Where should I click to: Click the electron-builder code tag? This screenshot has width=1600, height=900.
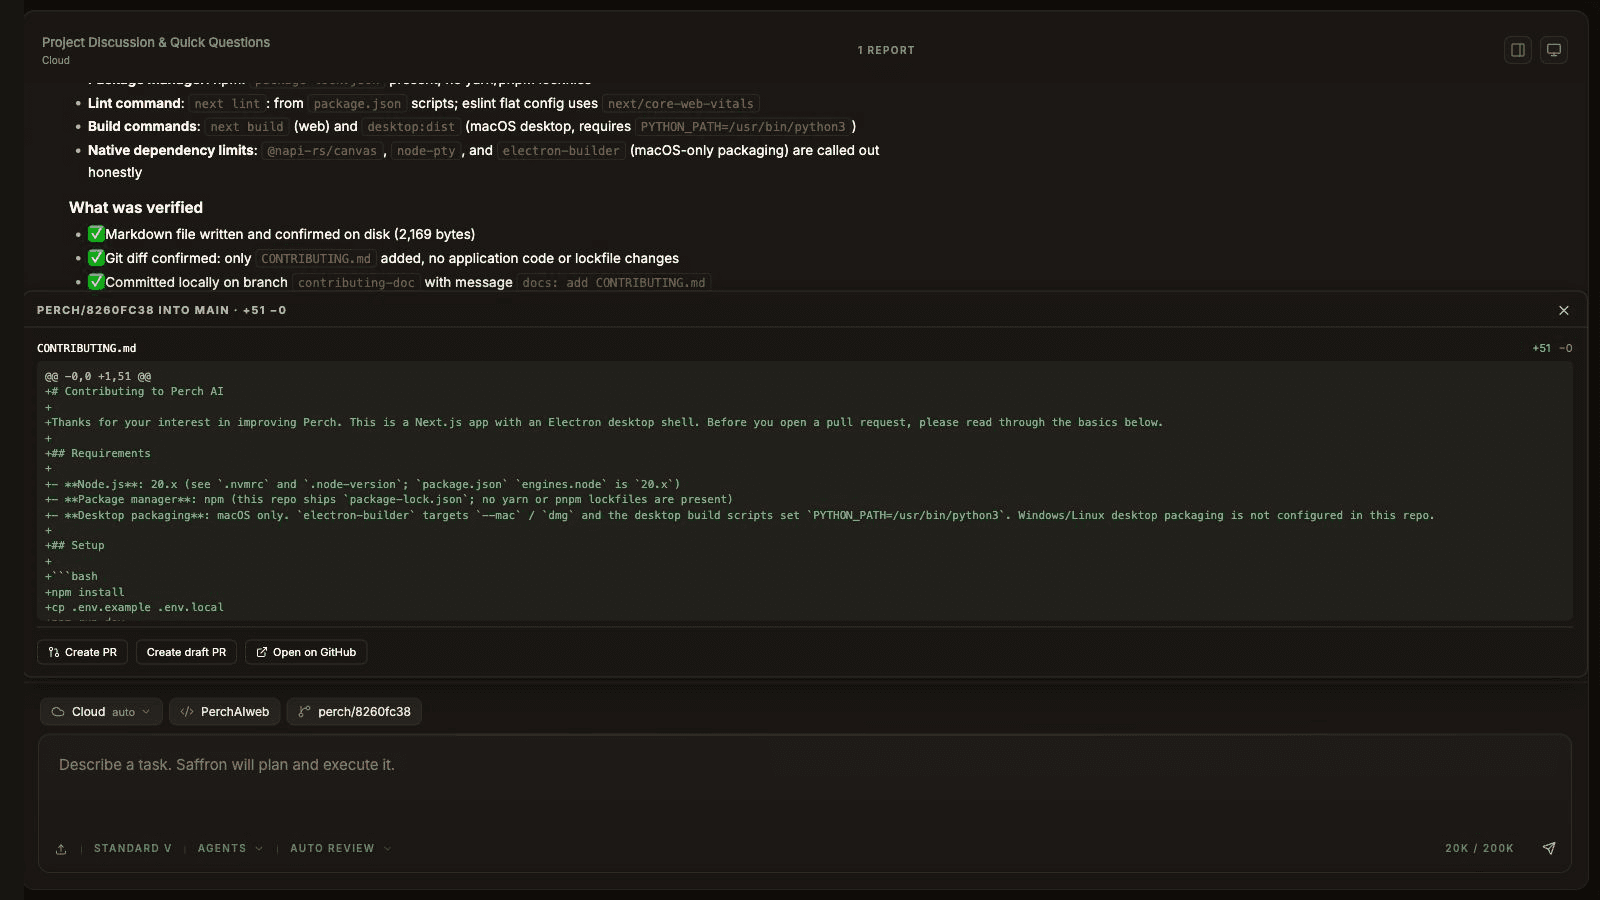[561, 151]
